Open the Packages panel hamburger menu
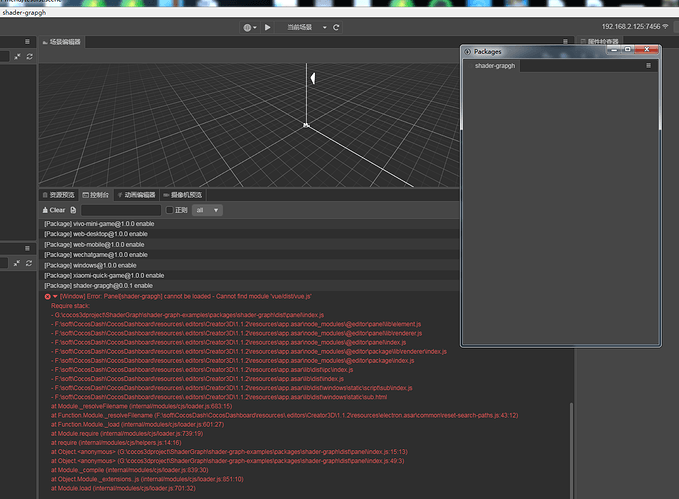 648,65
